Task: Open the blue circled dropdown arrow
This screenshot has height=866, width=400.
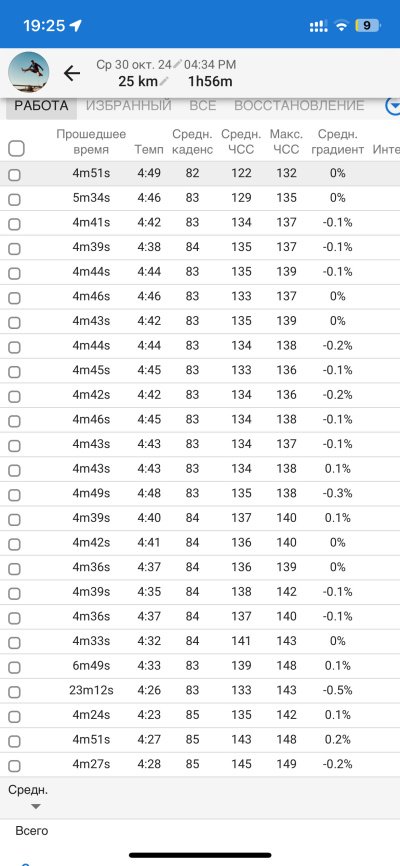Action: (x=393, y=106)
